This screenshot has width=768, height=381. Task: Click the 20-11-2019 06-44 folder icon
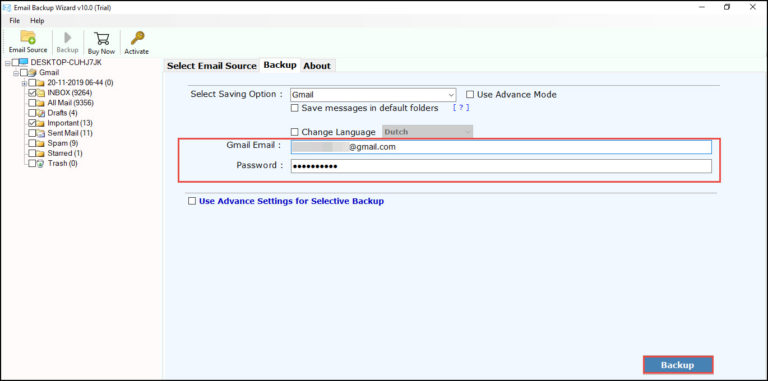[x=41, y=83]
